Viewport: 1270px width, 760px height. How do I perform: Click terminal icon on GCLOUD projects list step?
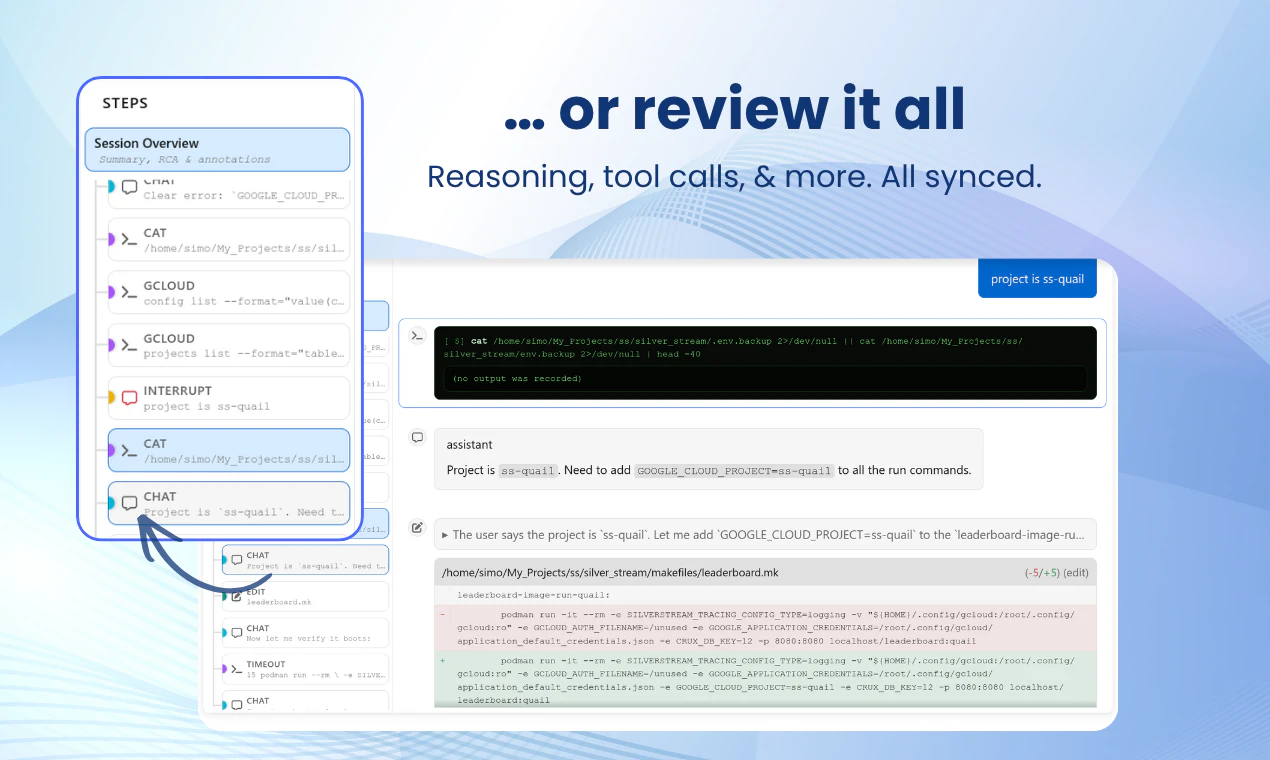(x=129, y=346)
